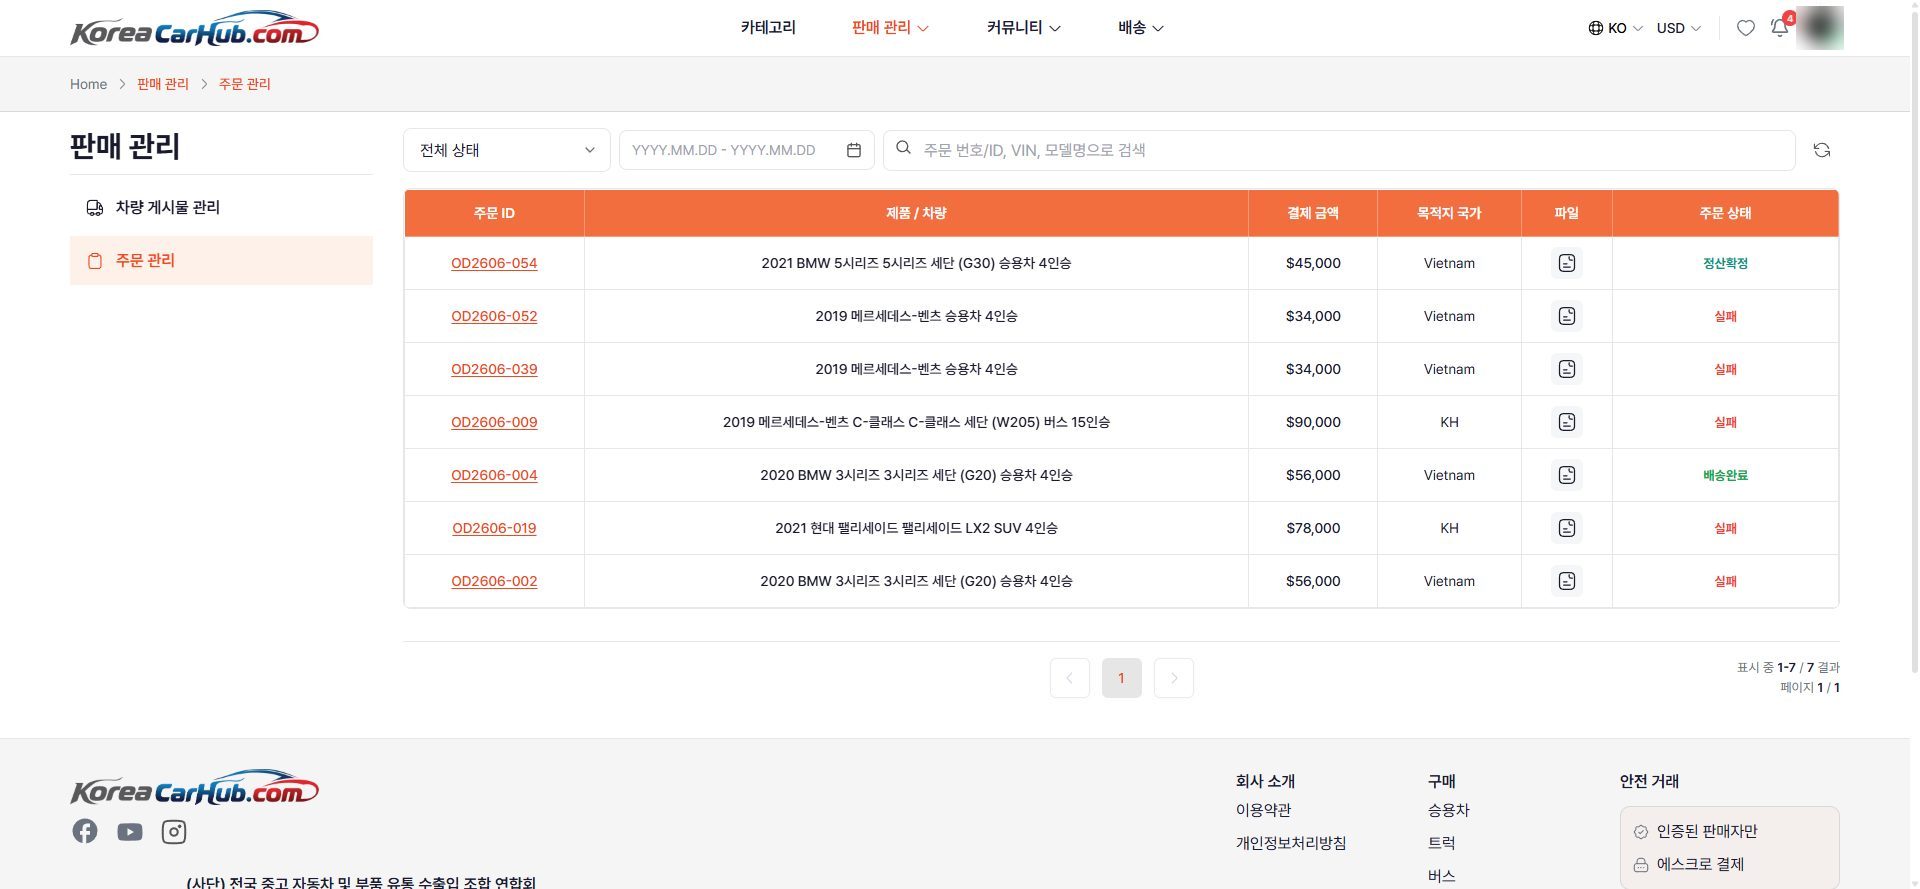
Task: Click the KoreaCarHub.com header logo
Action: coord(194,29)
